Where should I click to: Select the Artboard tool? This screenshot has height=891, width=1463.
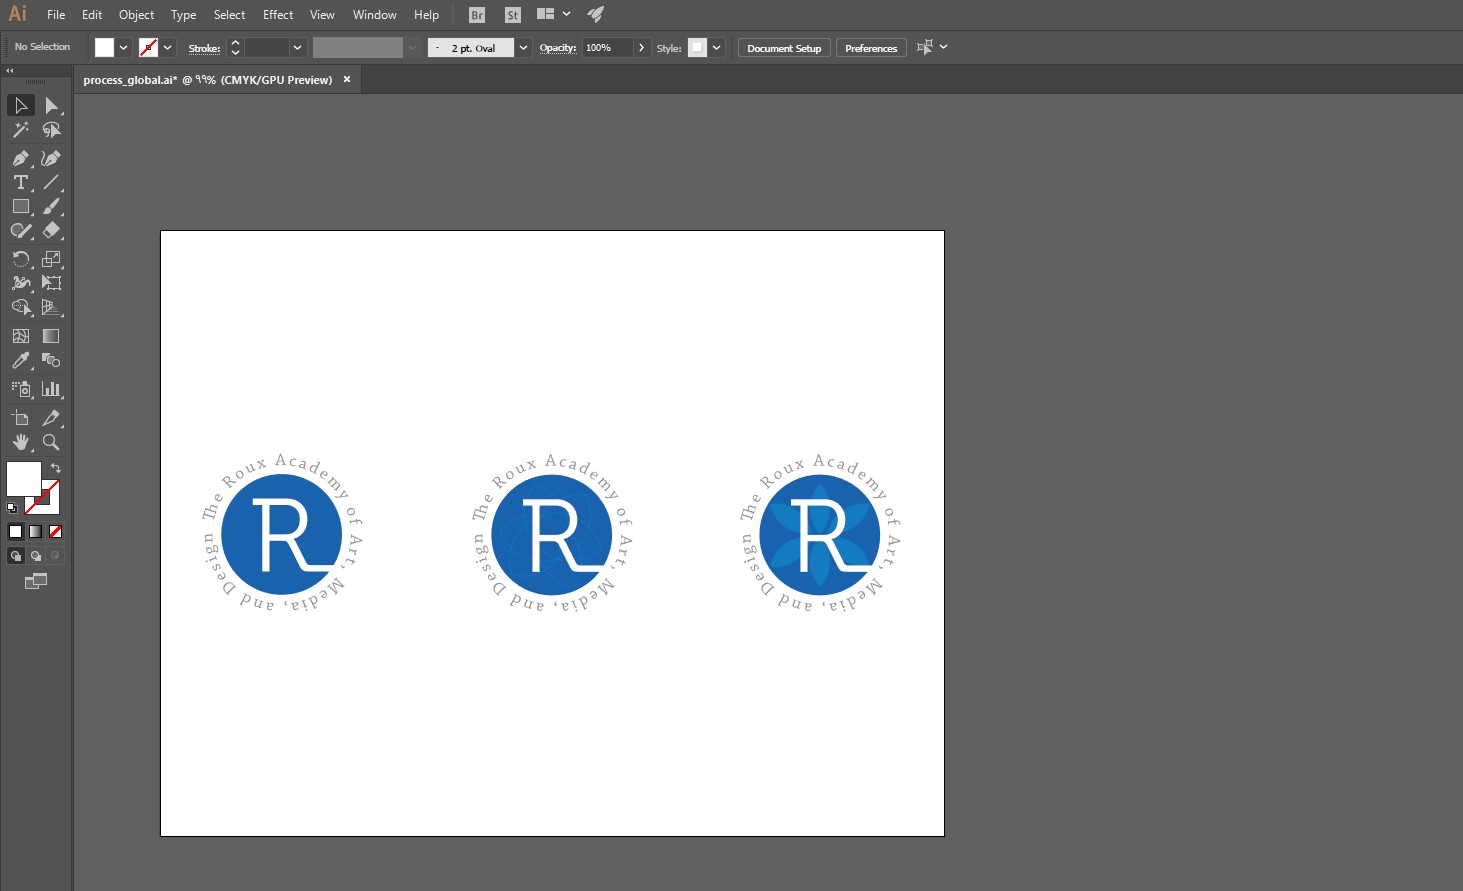pos(21,418)
